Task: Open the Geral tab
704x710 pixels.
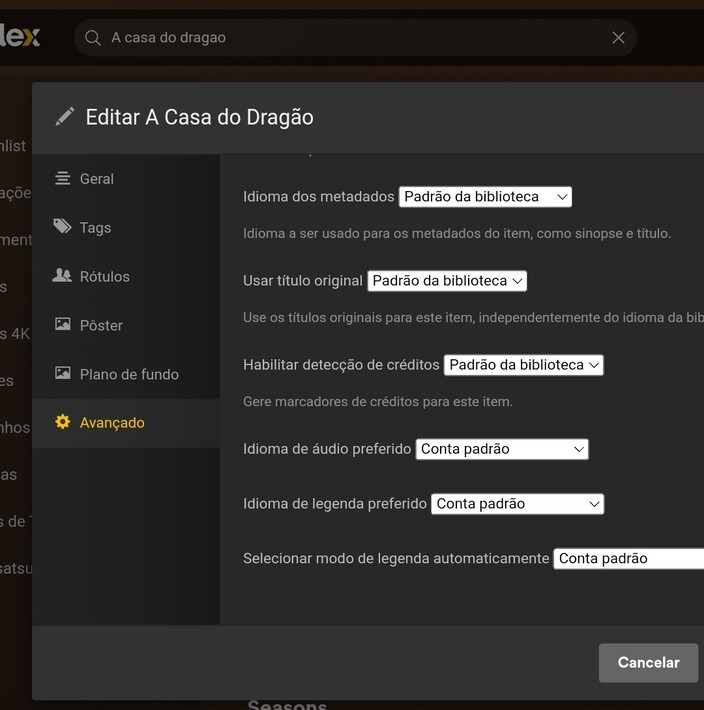Action: click(126, 179)
